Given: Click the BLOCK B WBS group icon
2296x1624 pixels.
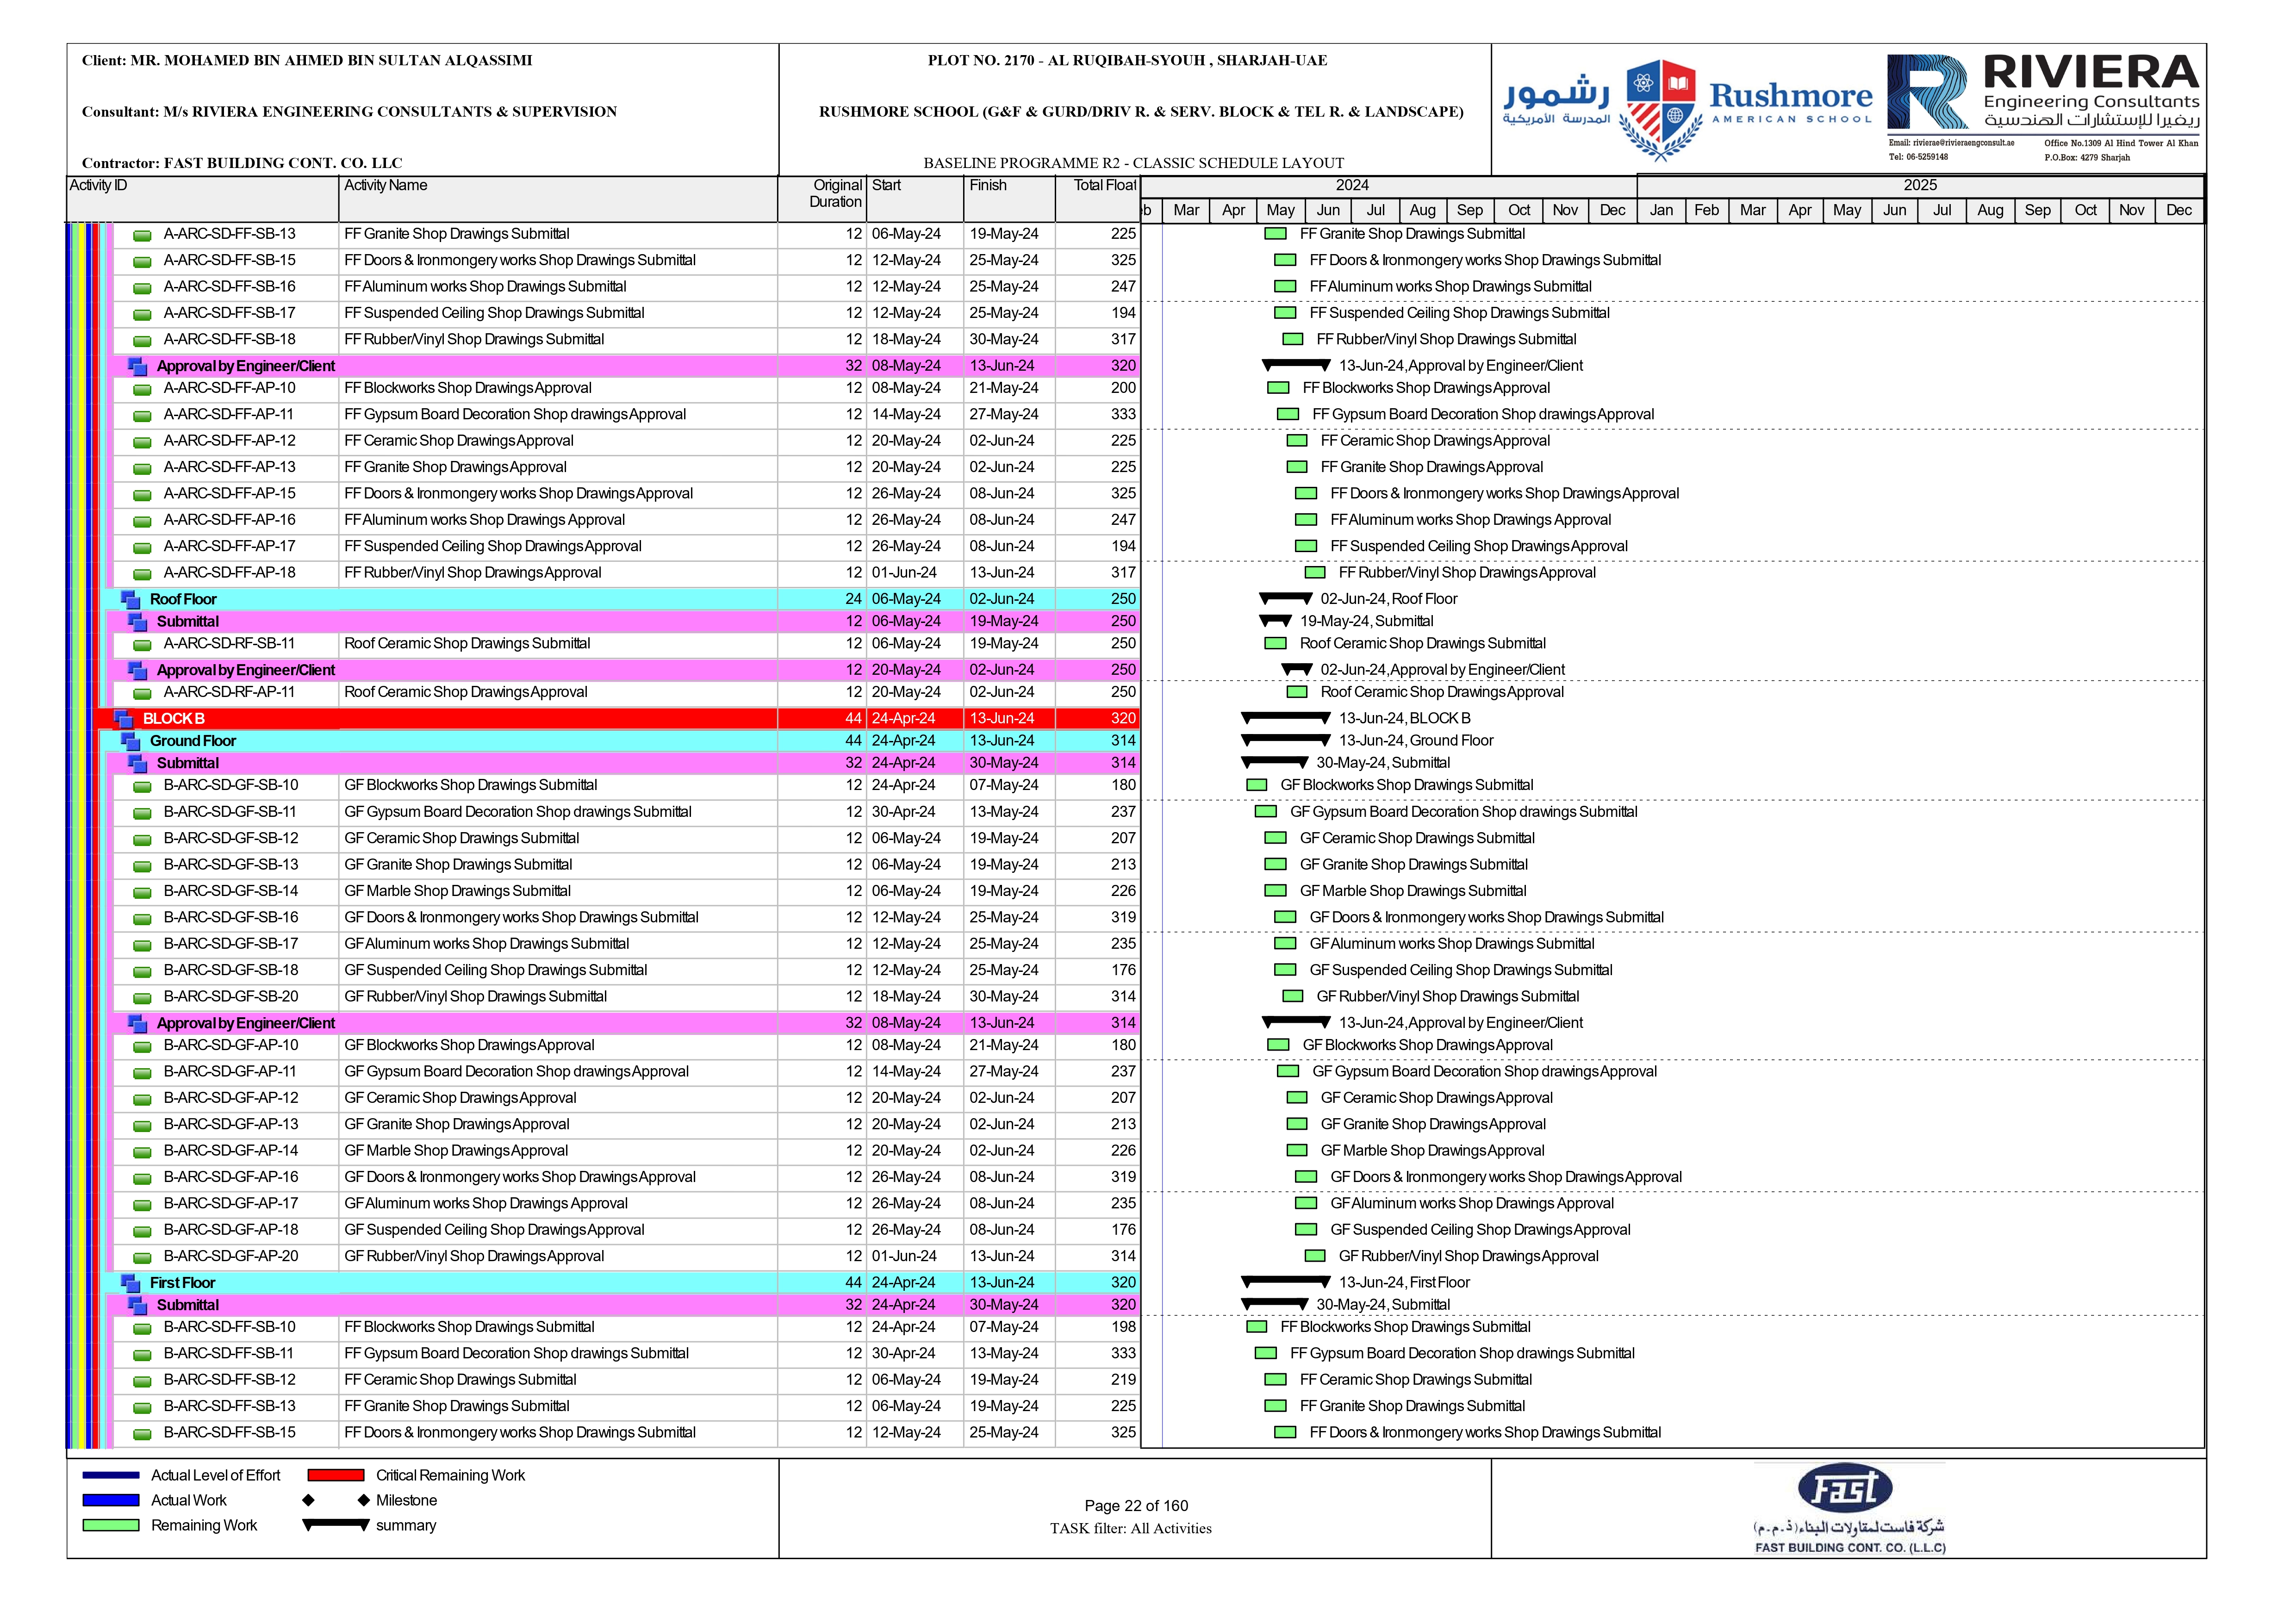Looking at the screenshot, I should coord(124,719).
